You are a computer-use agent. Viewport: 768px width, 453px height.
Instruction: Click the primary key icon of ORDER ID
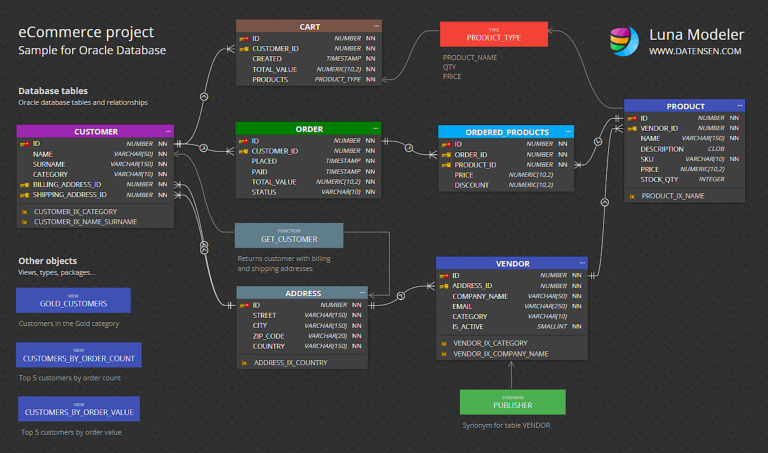point(243,141)
